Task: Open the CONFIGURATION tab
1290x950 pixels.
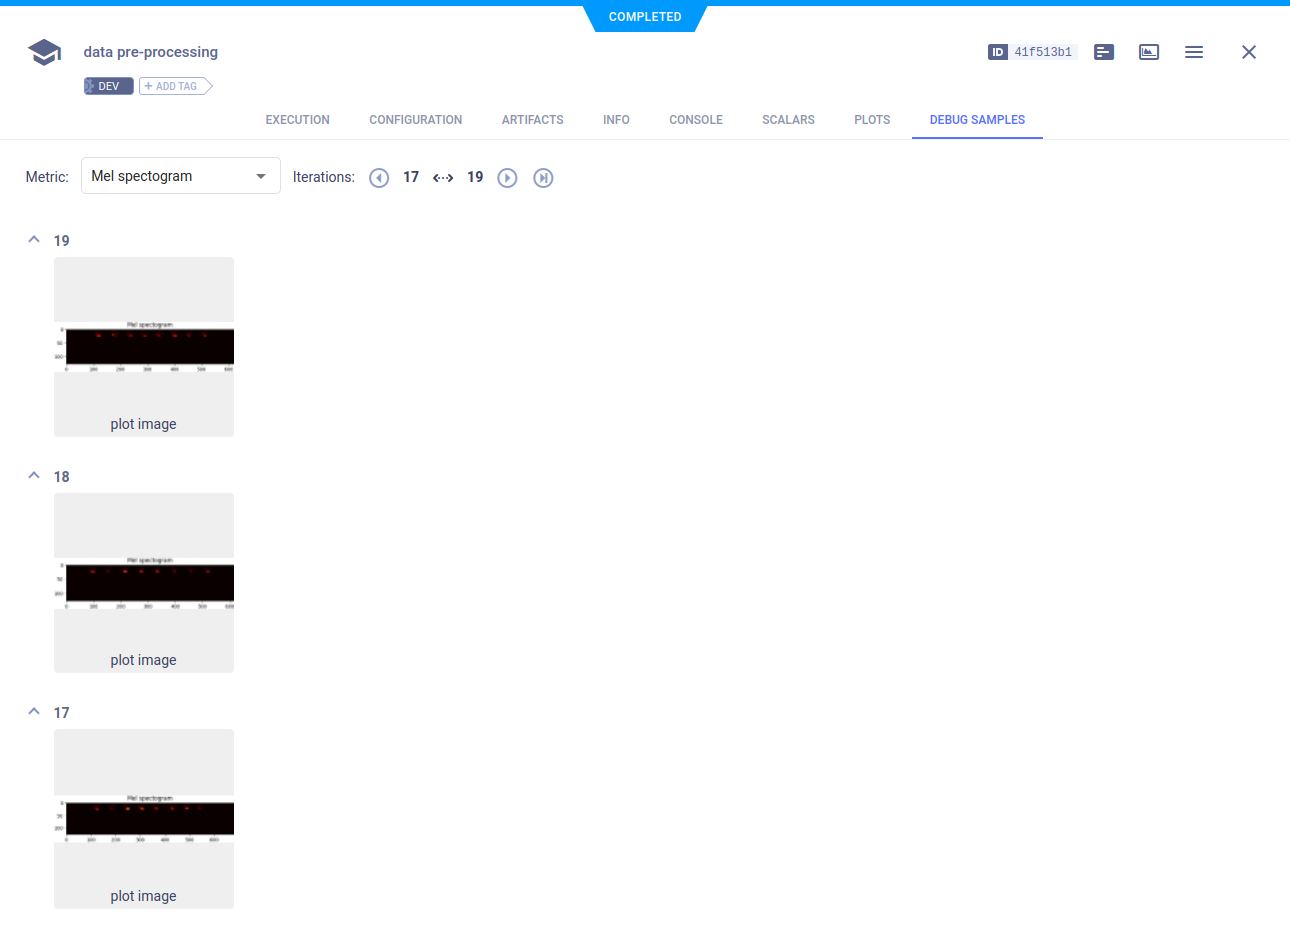Action: [x=415, y=120]
